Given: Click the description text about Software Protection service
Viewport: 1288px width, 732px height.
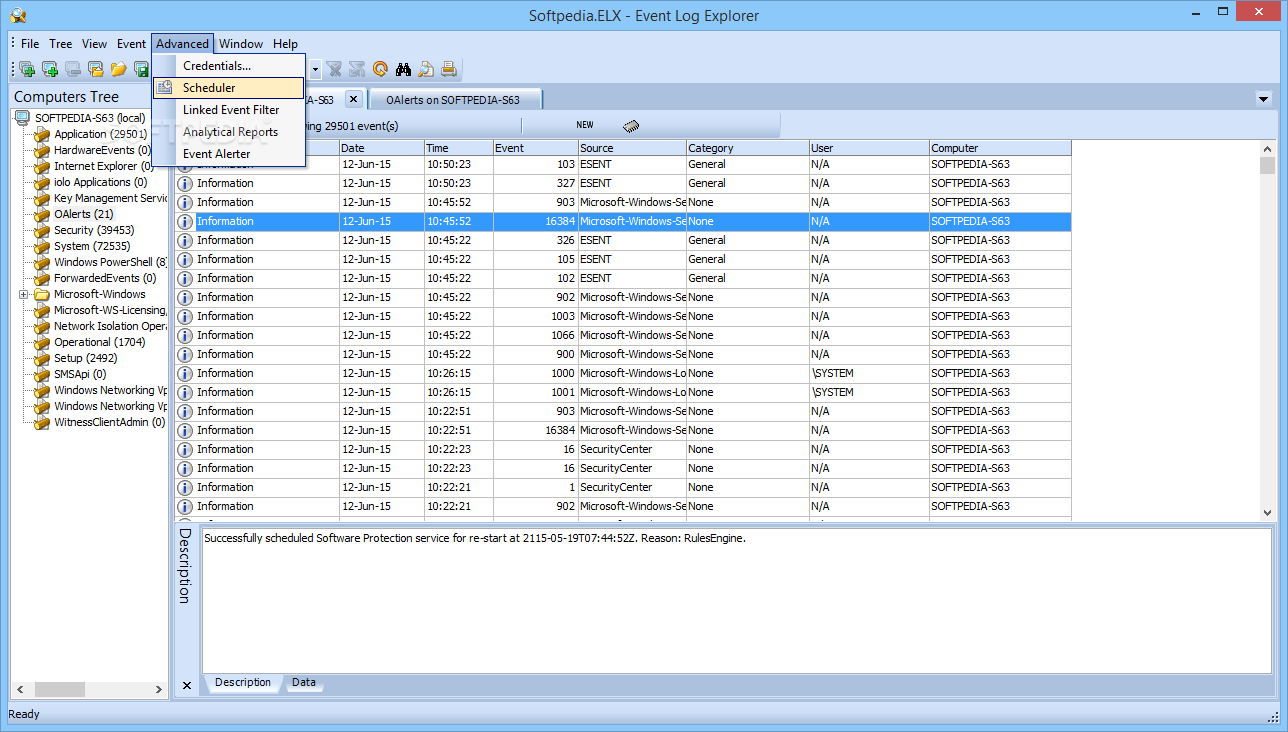Looking at the screenshot, I should click(x=475, y=538).
